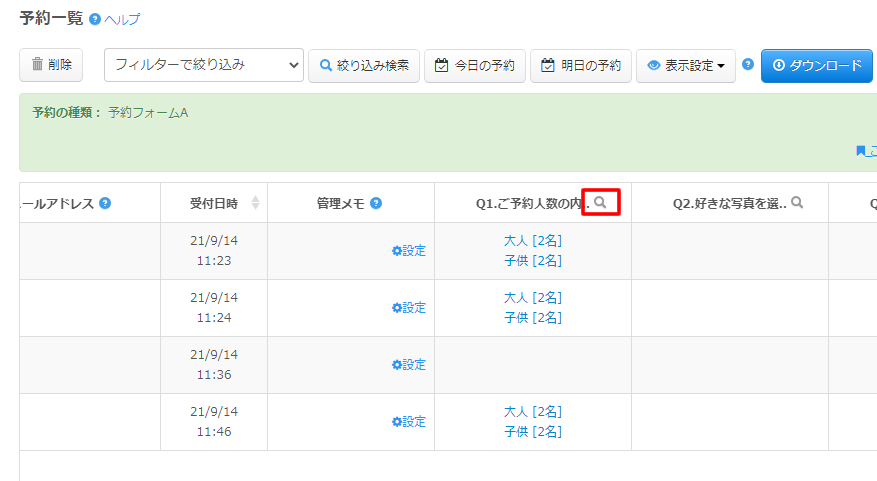Image resolution: width=877 pixels, height=481 pixels.
Task: Click the help icon left of ダウンロード button
Action: coord(747,65)
